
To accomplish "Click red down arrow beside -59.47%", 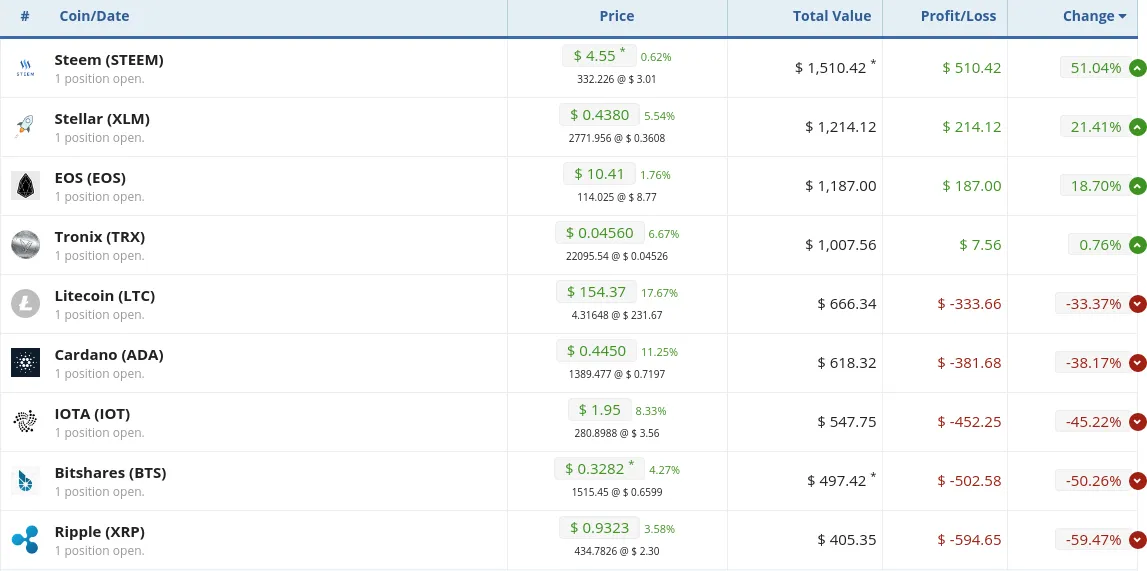I will tap(1137, 540).
